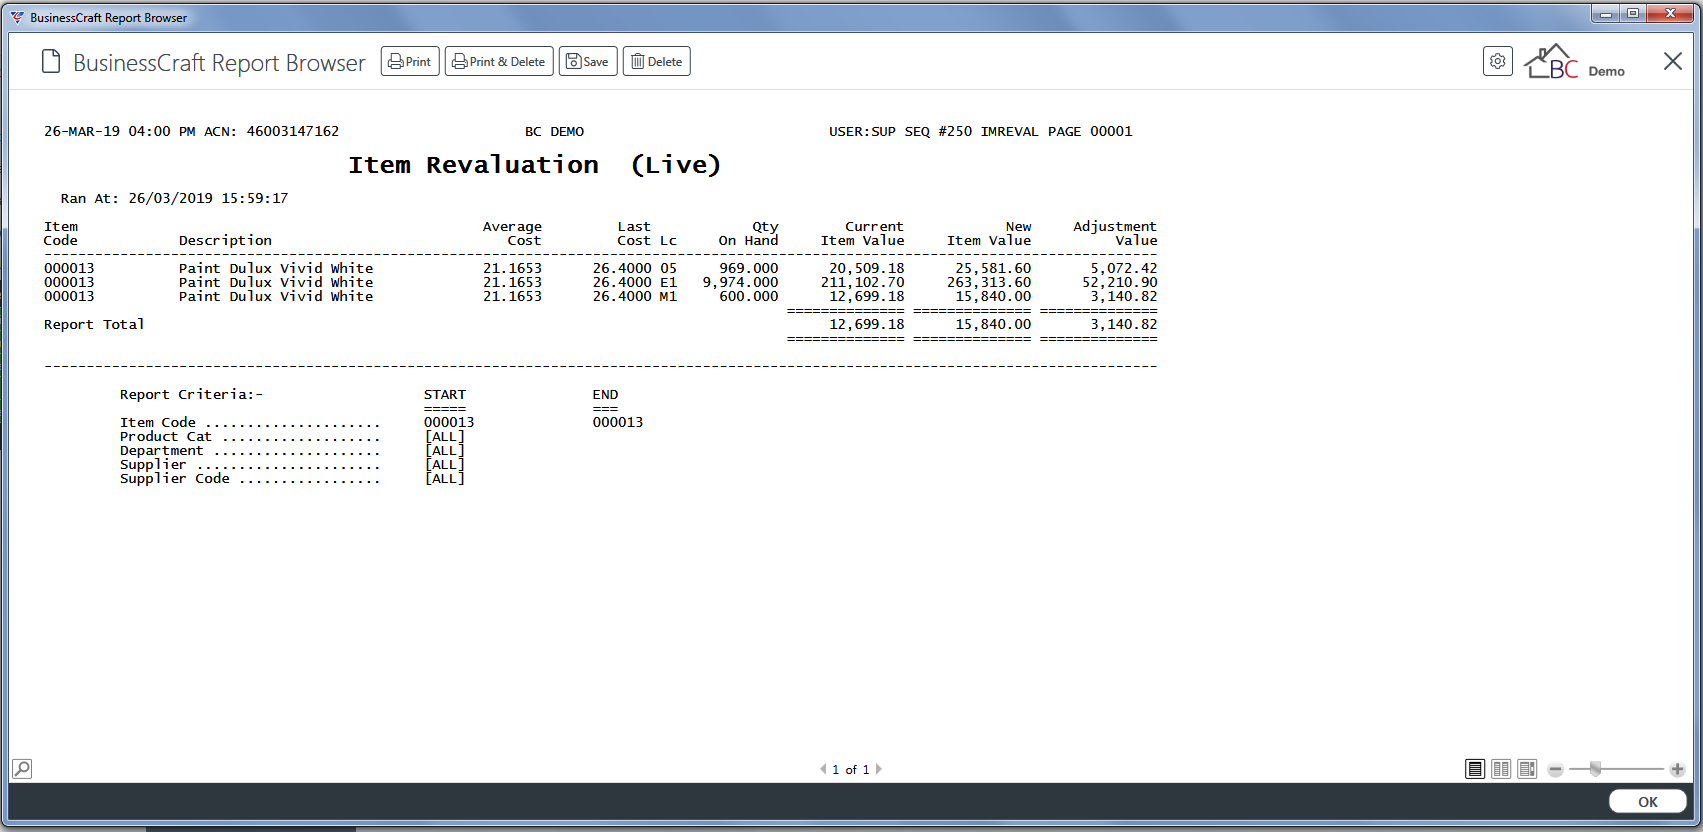Click the 'Description' column header

225,240
